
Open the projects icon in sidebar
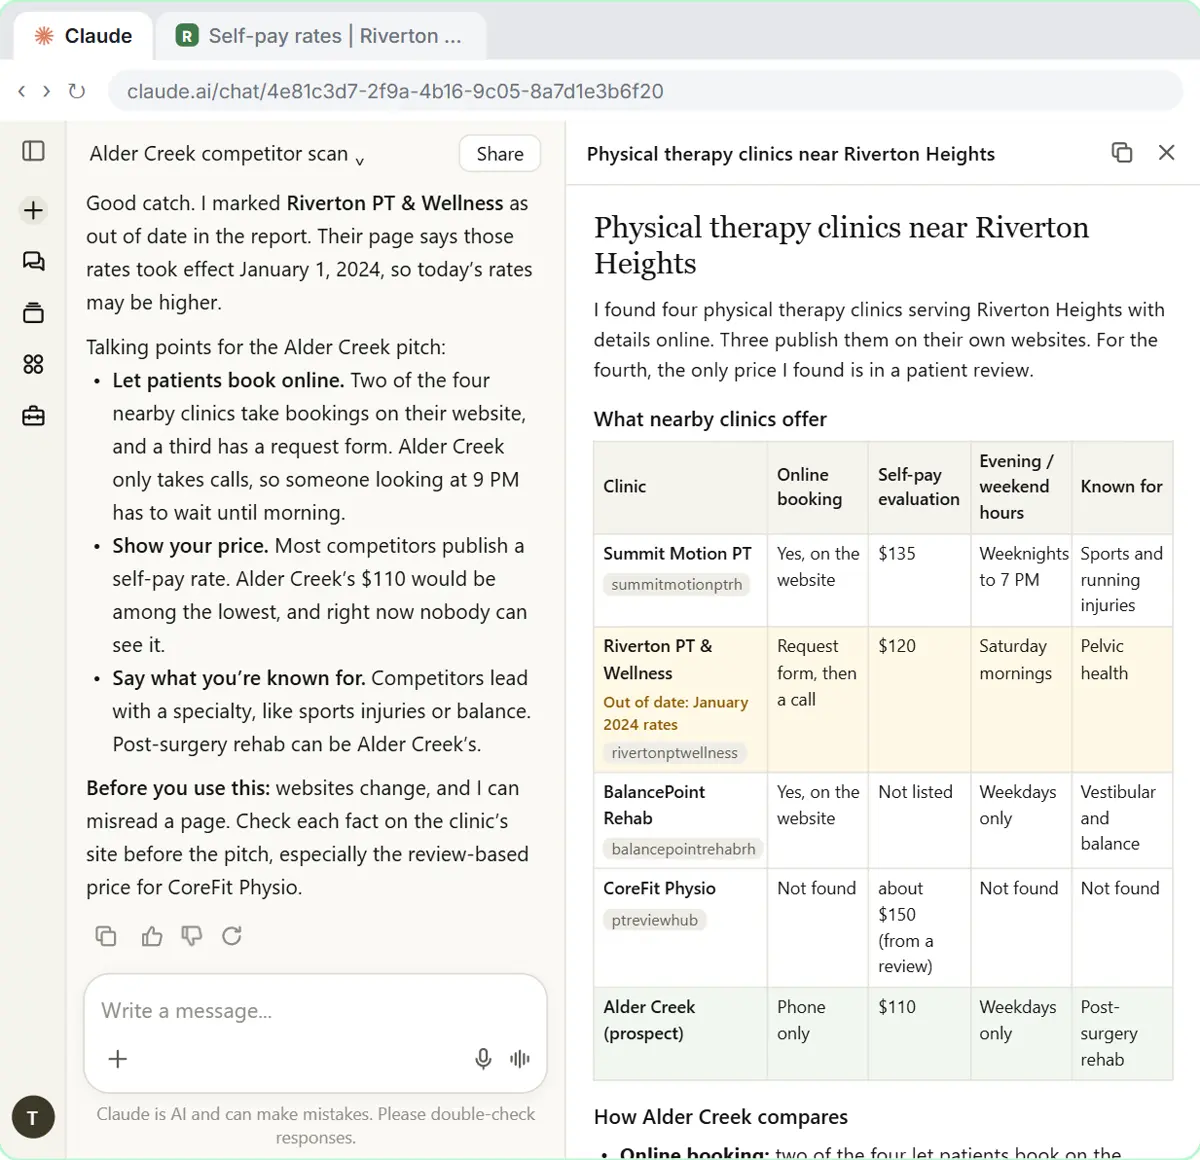point(33,313)
